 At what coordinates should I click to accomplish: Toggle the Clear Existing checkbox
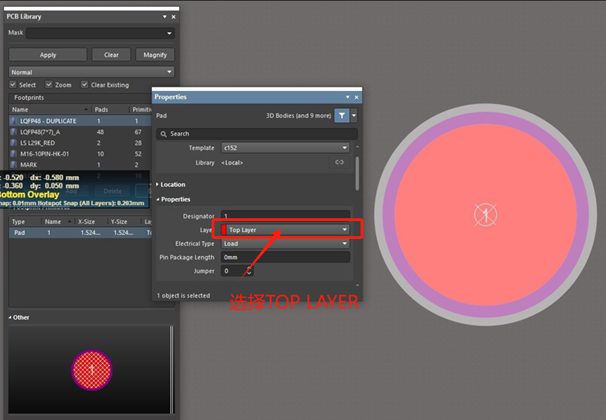coord(85,85)
